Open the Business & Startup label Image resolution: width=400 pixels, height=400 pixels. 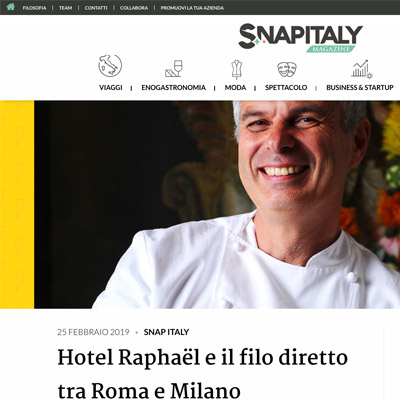360,88
